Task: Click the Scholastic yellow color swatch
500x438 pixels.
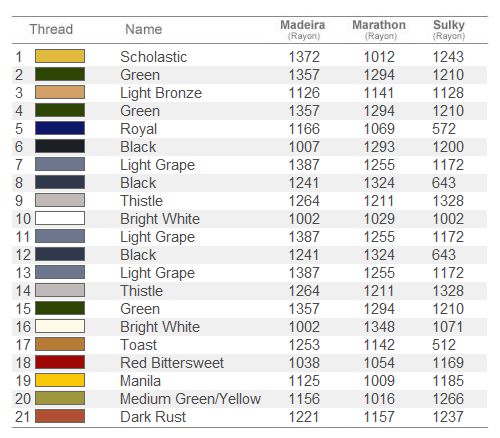Action: 60,56
